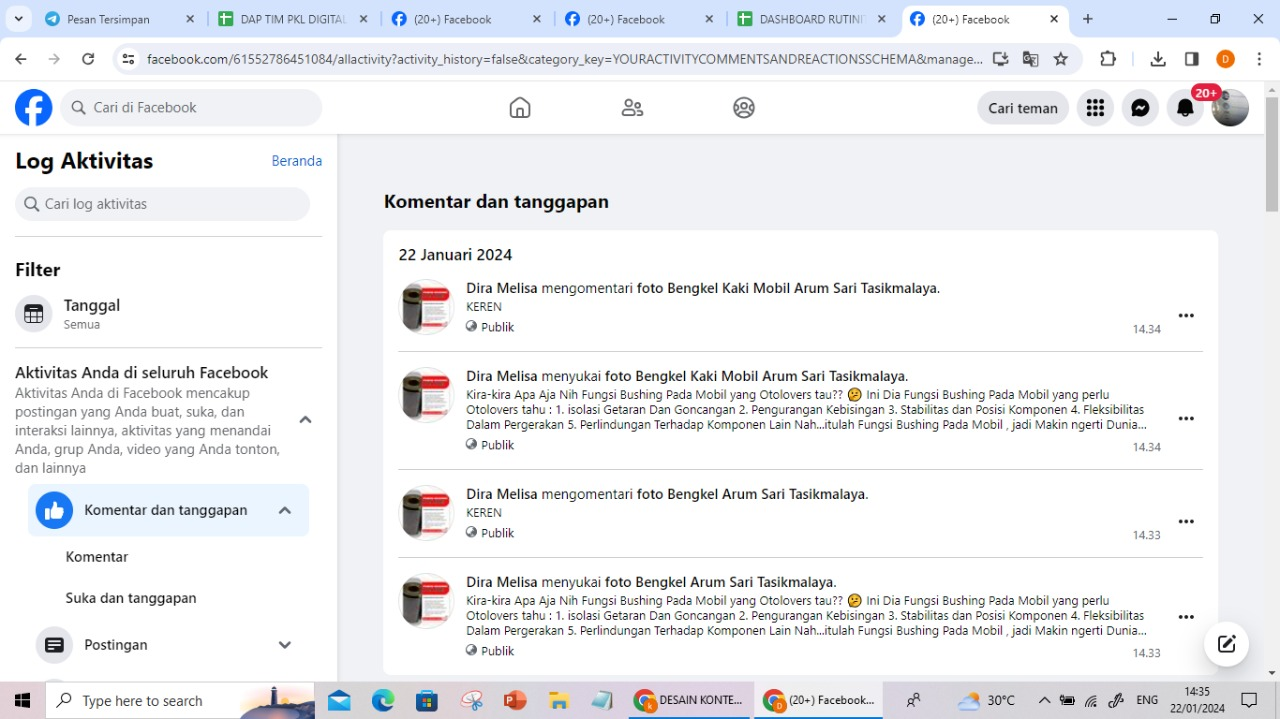Open the DESAIN KONTE Chrome taskbar window
The height and width of the screenshot is (719, 1280).
click(x=690, y=700)
